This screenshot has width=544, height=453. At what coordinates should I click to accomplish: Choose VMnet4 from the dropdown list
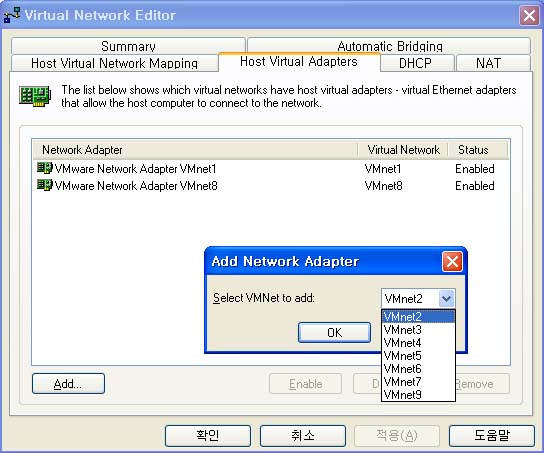pyautogui.click(x=418, y=343)
